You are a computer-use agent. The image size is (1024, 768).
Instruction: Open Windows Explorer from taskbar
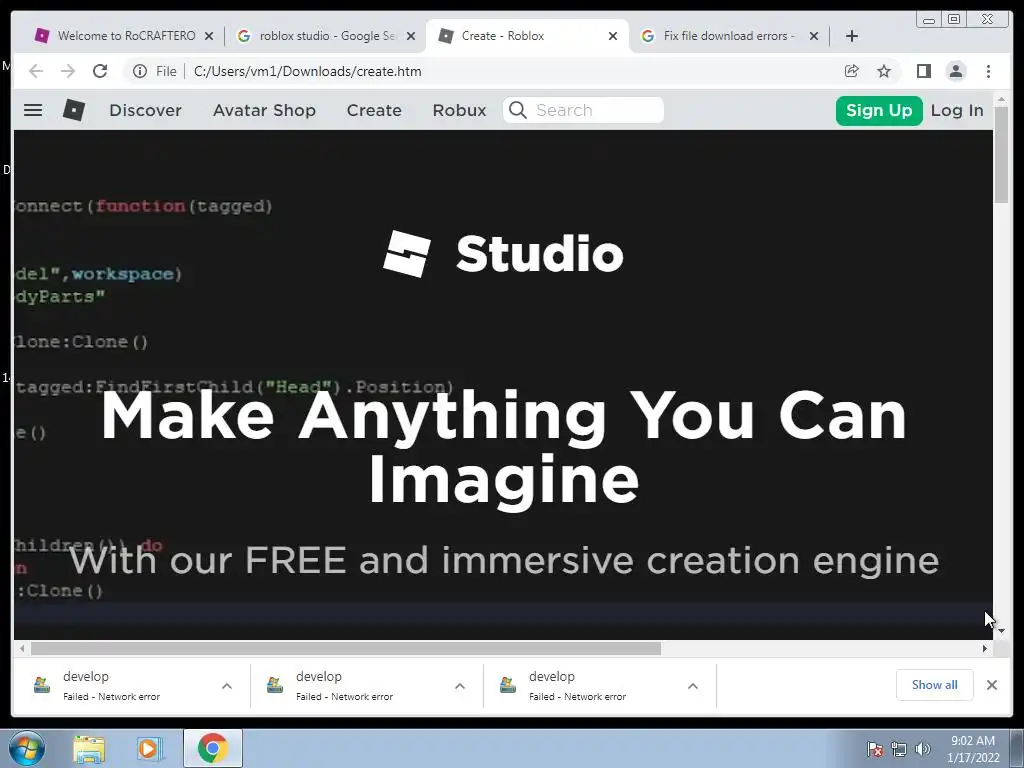(89, 748)
